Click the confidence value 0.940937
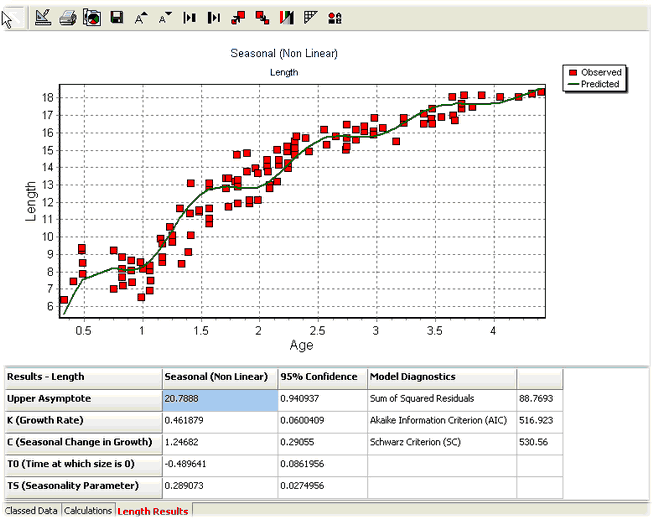Screen dimensions: 654x520 coord(322,400)
